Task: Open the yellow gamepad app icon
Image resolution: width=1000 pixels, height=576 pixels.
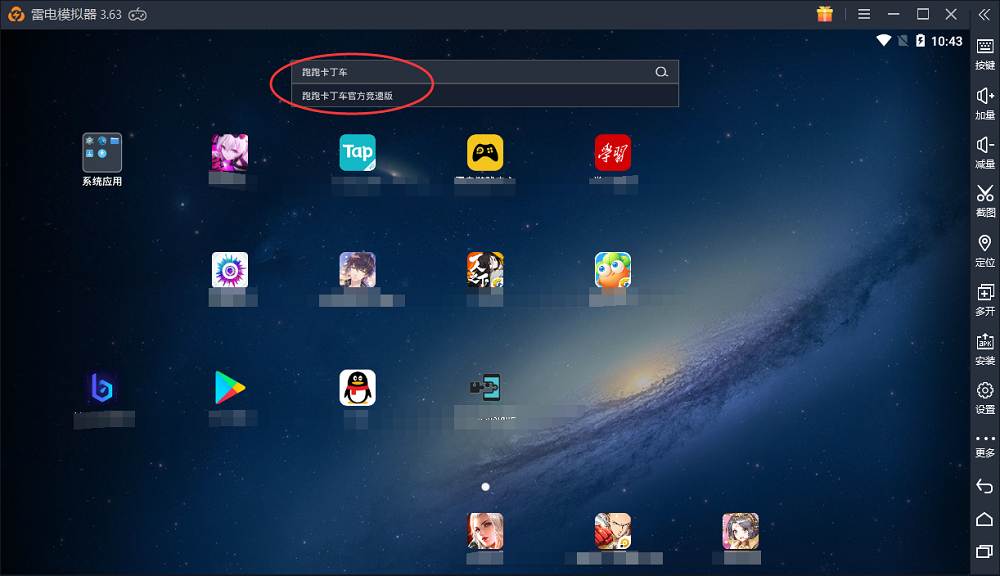Action: [x=485, y=152]
